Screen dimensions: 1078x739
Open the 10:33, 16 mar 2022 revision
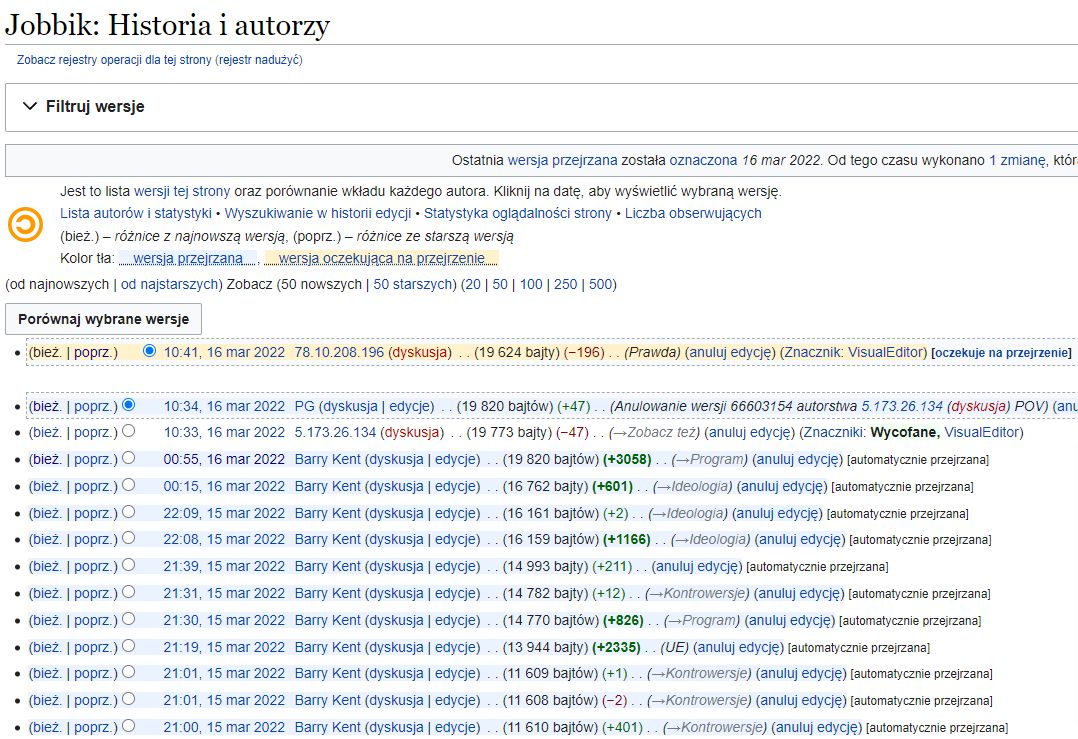[224, 432]
